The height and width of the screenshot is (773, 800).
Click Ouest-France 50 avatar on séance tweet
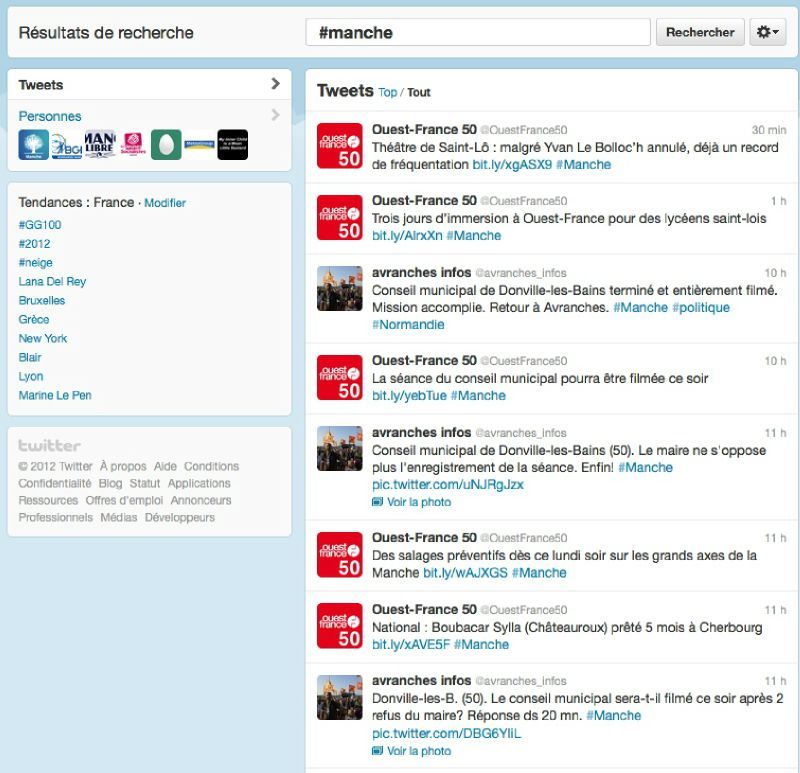coord(340,377)
